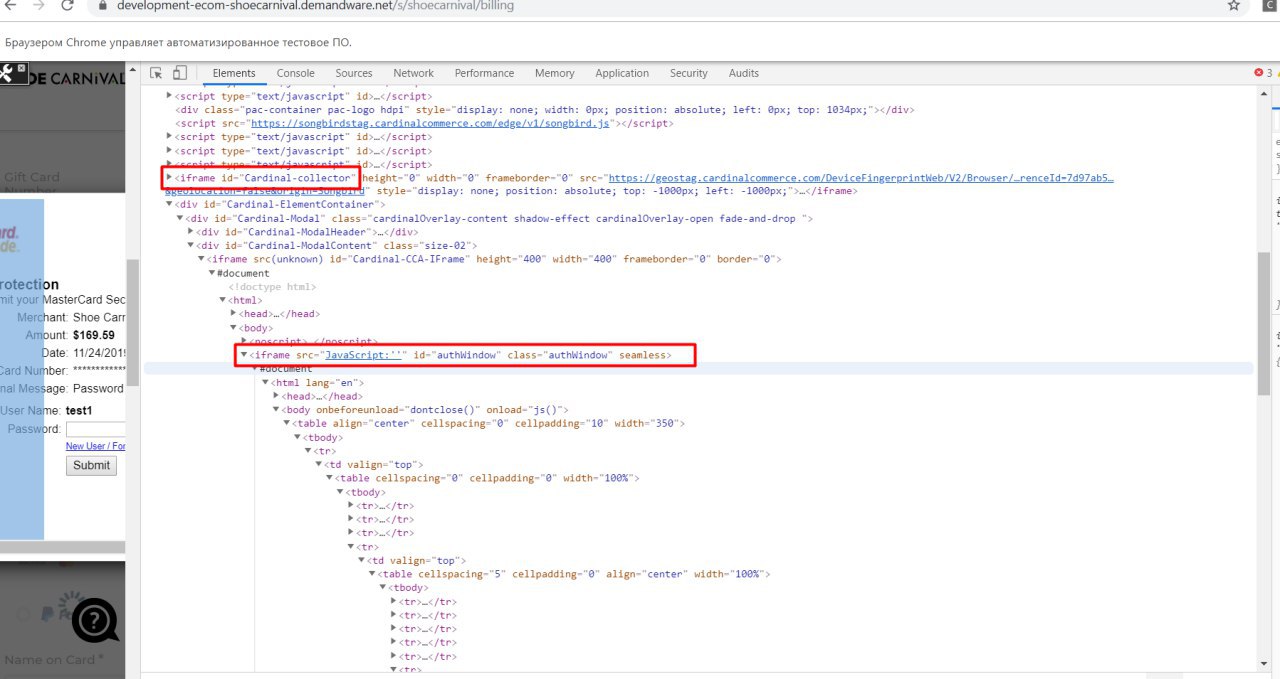Open the Sources tab

[354, 73]
